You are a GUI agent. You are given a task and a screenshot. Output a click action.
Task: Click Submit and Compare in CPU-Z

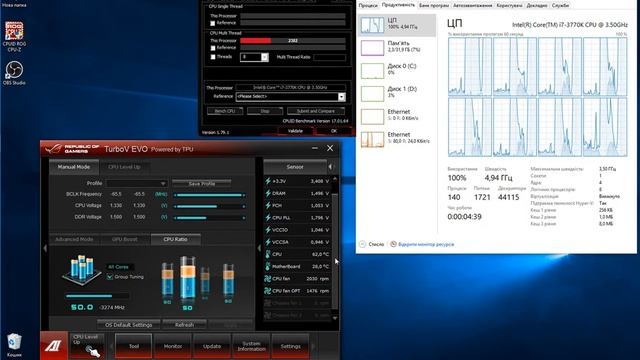(316, 111)
